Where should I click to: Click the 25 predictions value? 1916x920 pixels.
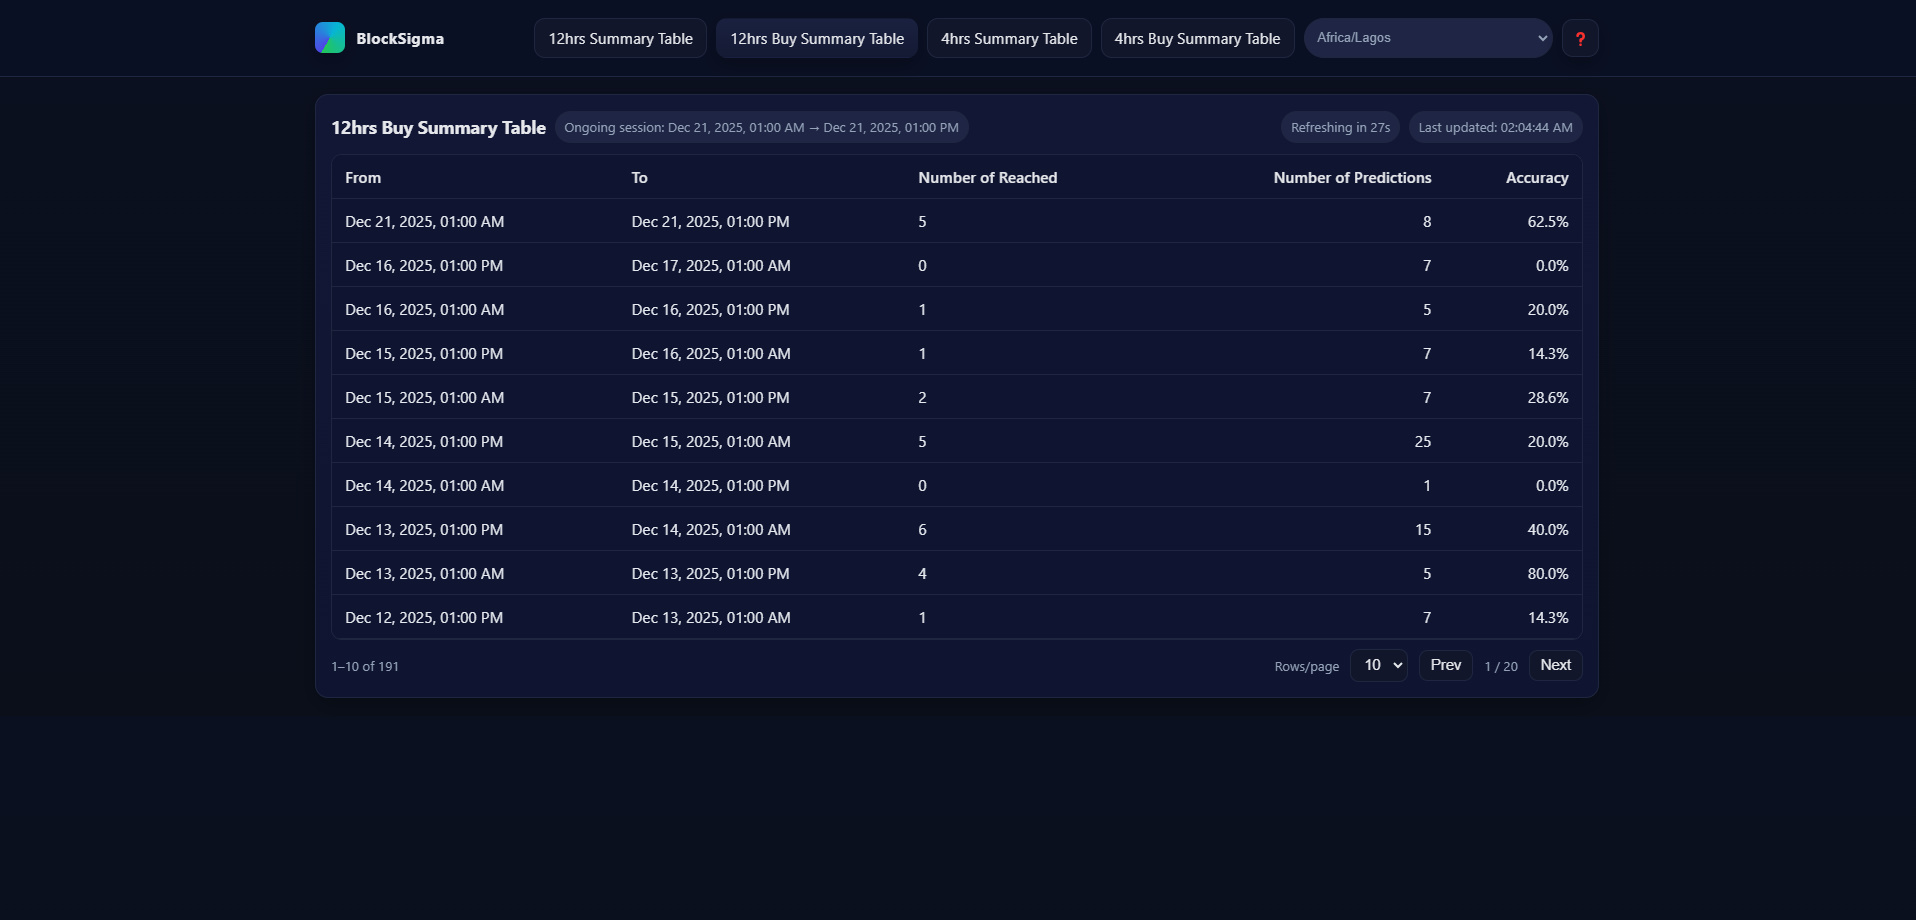click(1423, 441)
